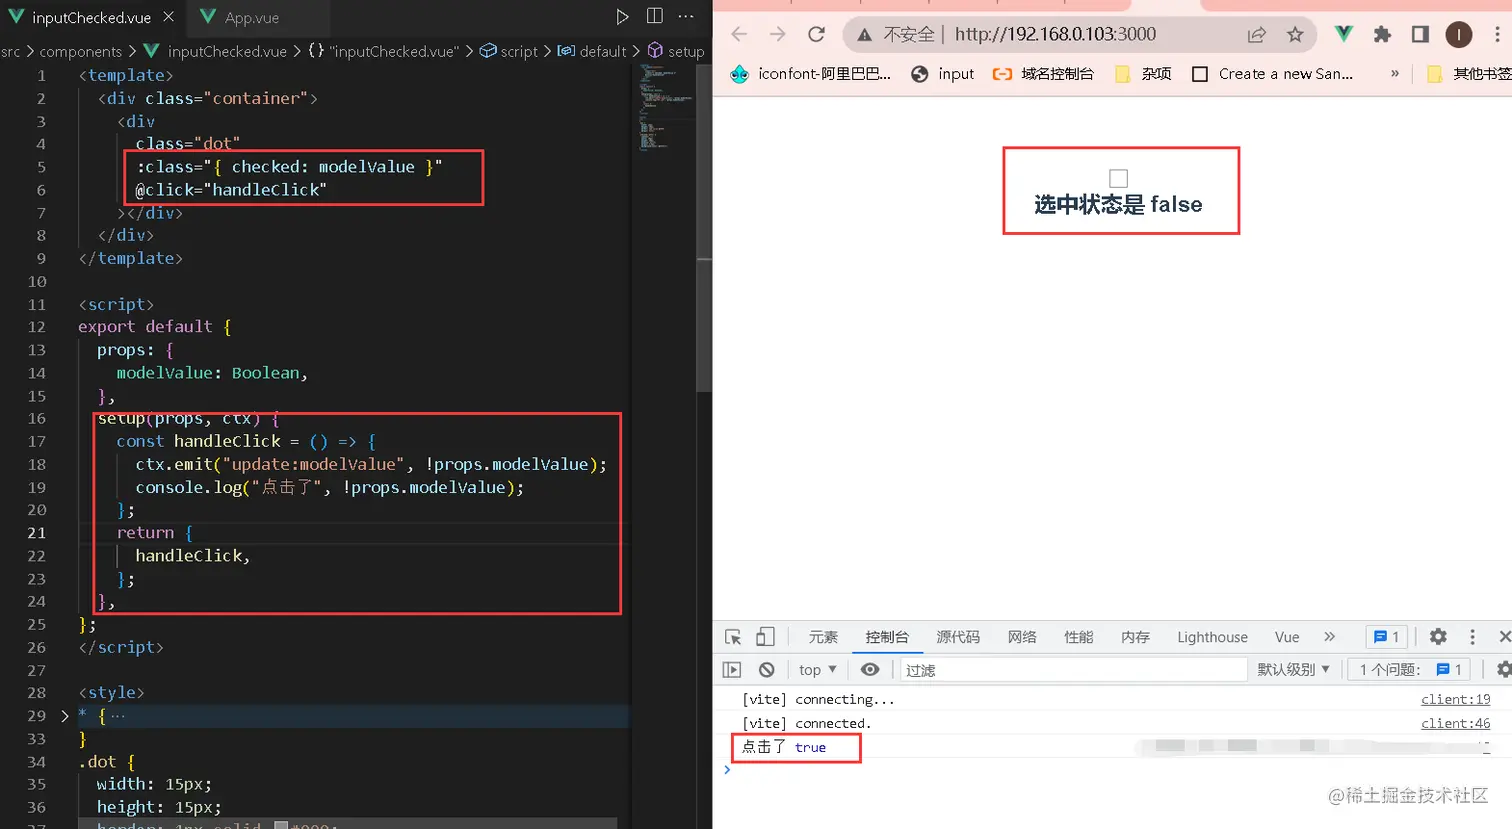This screenshot has width=1512, height=829.
Task: Clear the console
Action: [766, 670]
